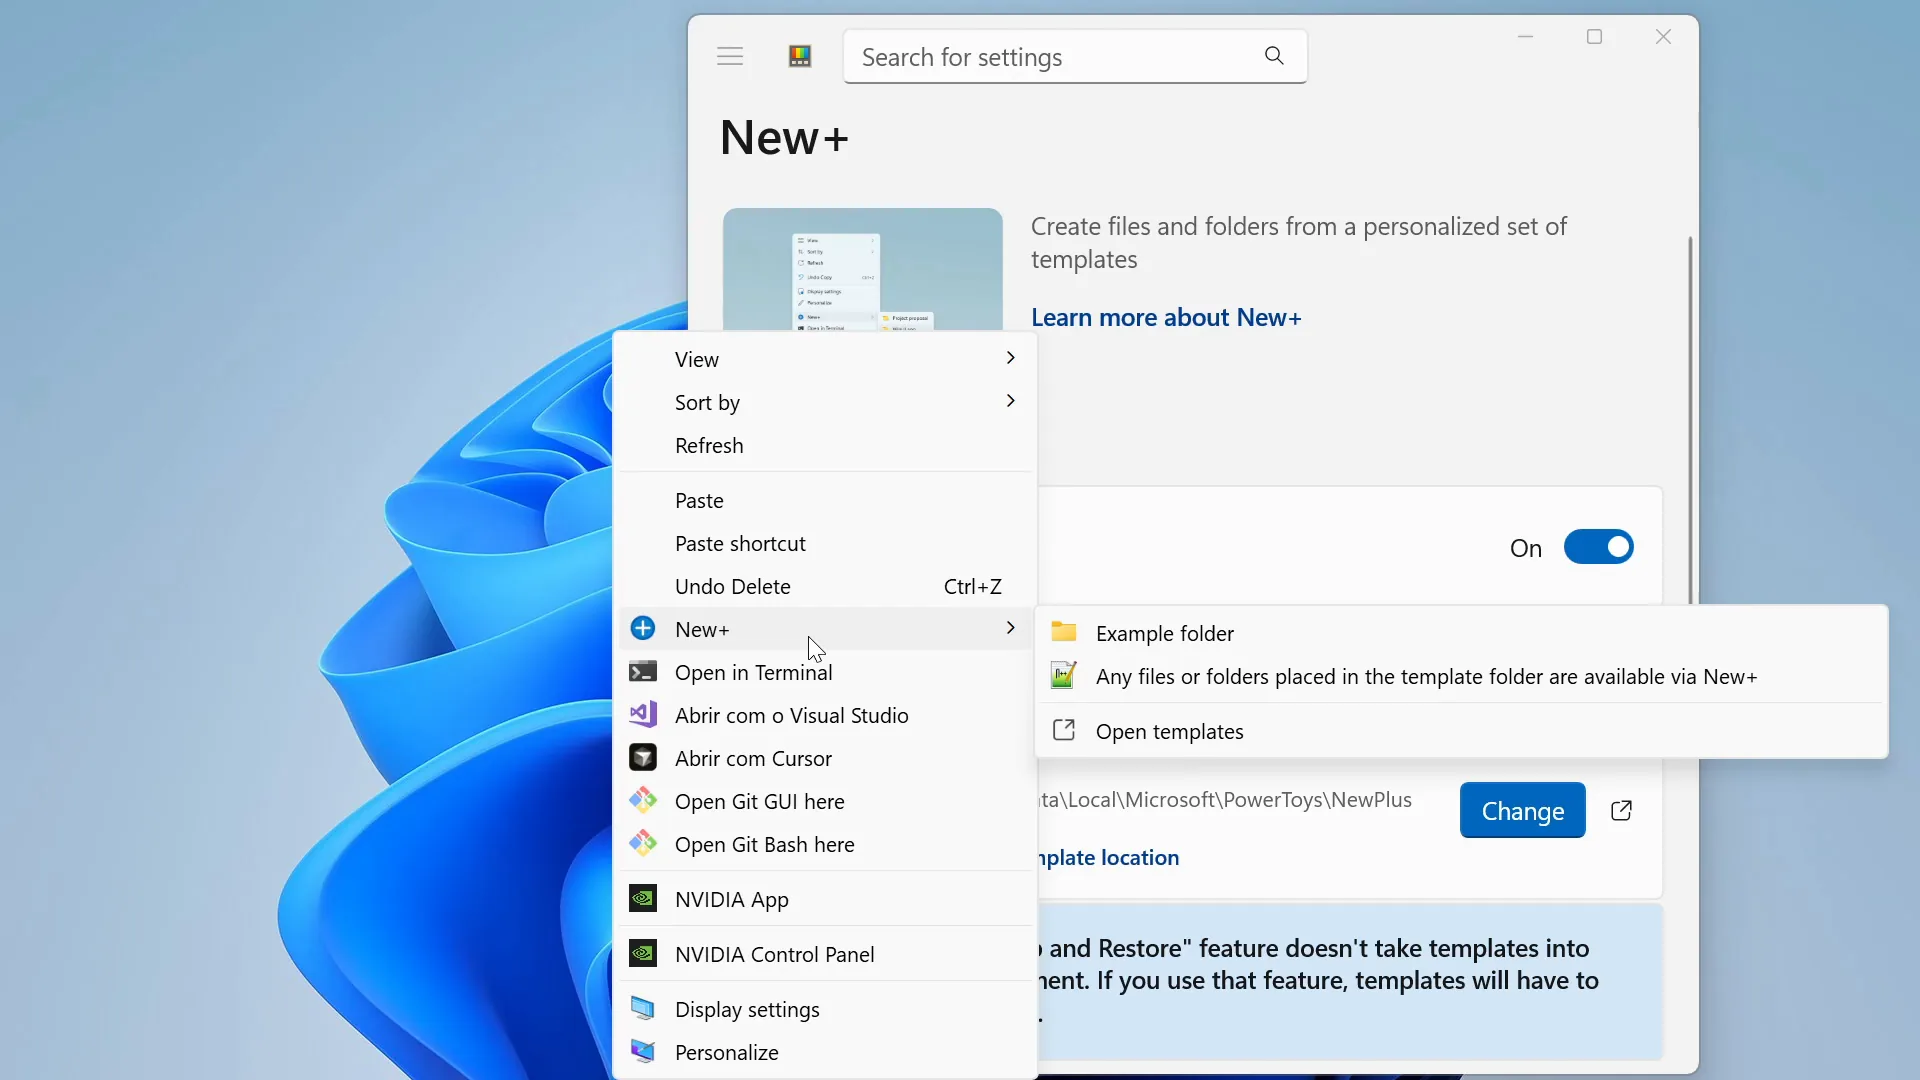Choose Paste from the context menu
The image size is (1920, 1080).
pos(825,500)
